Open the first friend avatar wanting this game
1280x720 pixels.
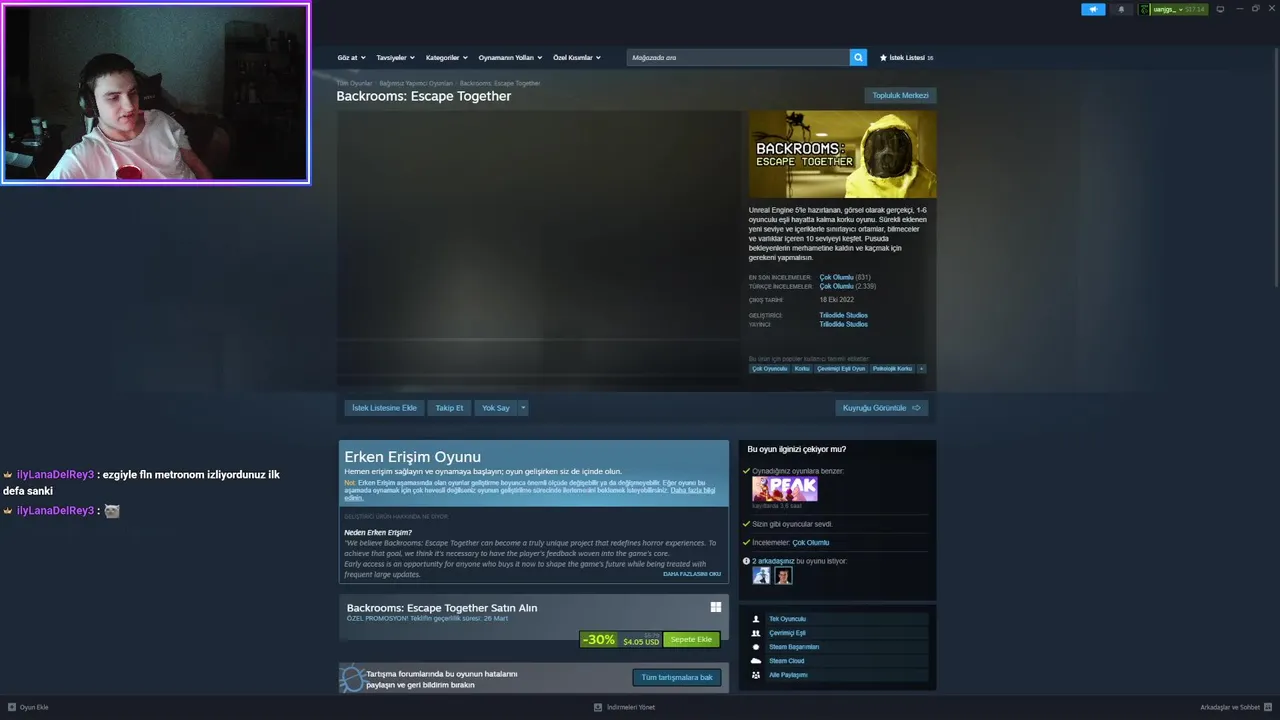761,576
